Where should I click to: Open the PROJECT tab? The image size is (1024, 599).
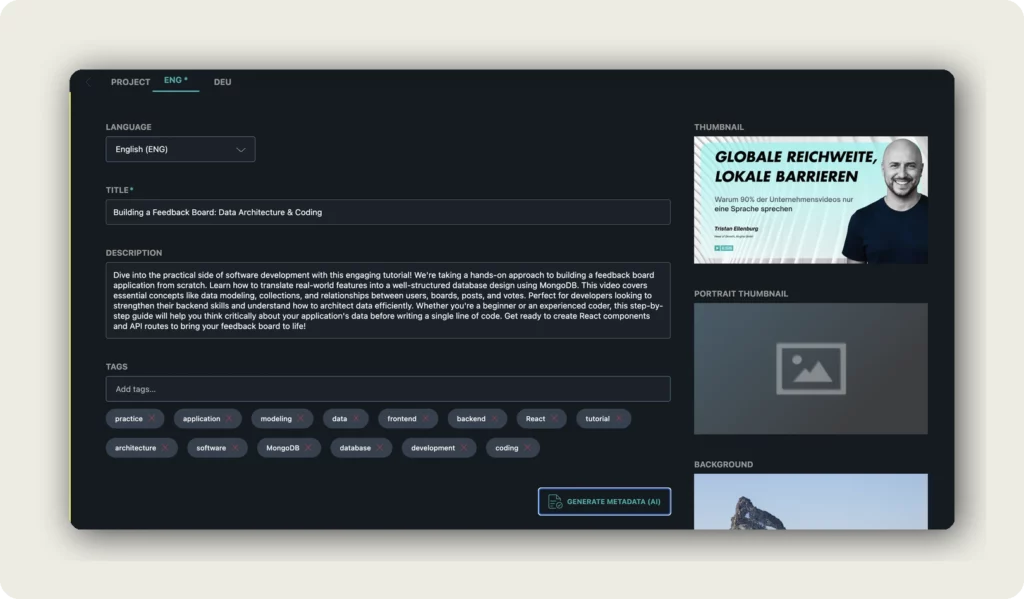131,82
